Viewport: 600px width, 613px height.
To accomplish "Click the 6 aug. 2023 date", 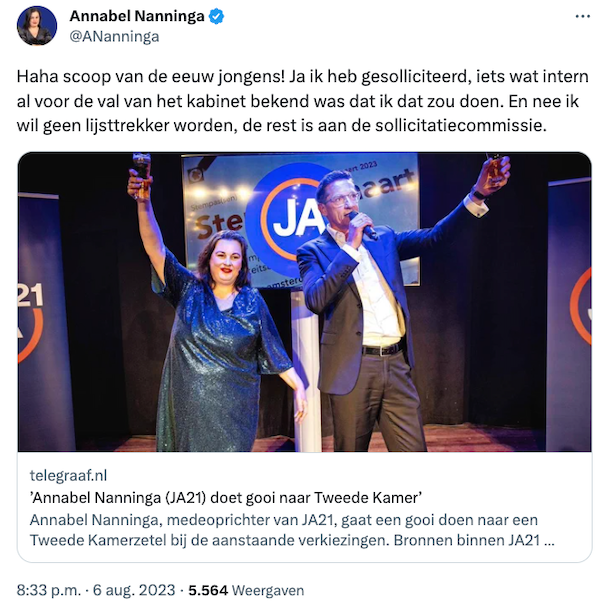I will (134, 590).
